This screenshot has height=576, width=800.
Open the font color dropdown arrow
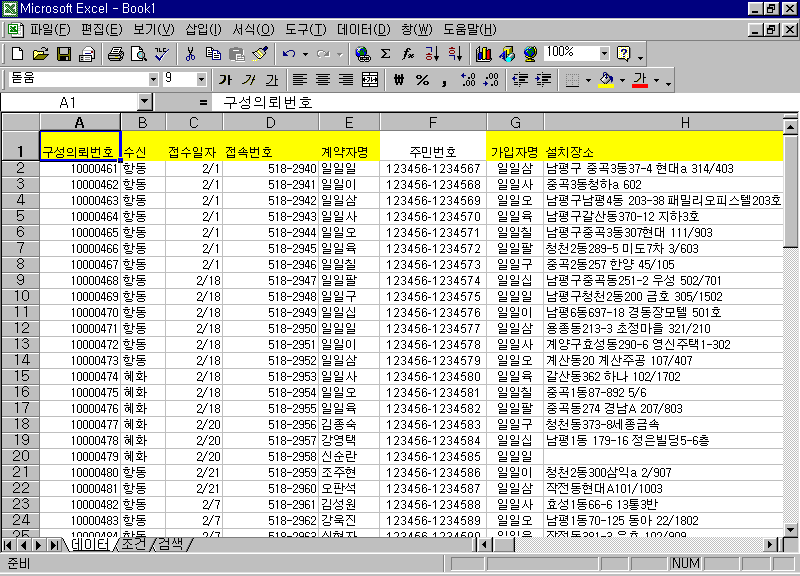coord(656,80)
